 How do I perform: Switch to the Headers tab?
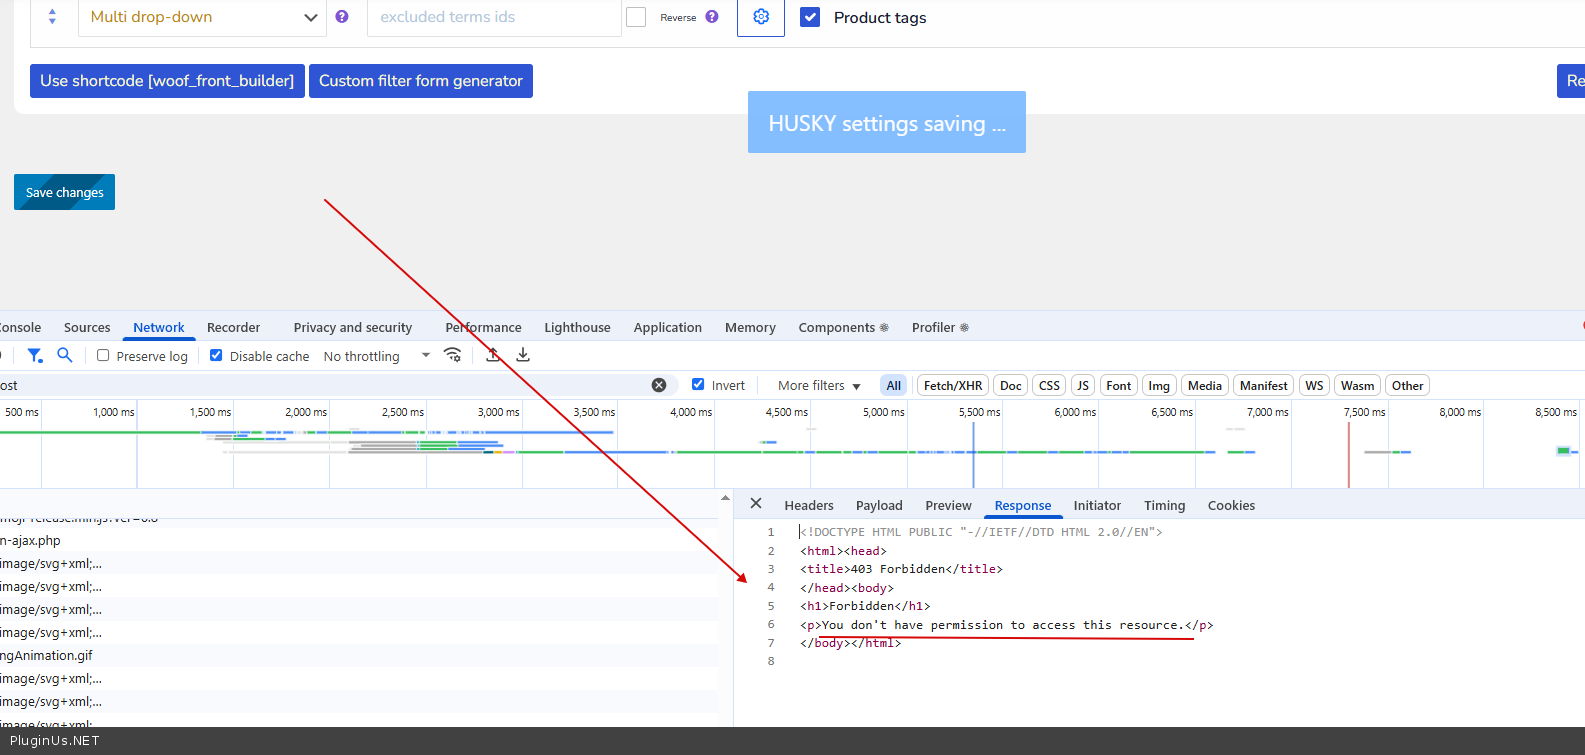[808, 506]
